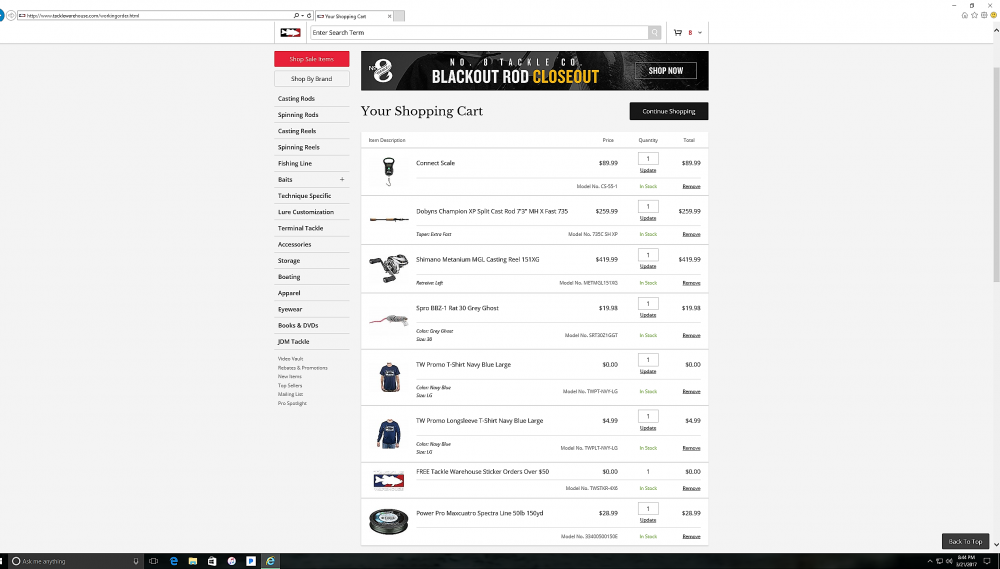This screenshot has height=569, width=1000.
Task: Click the Back To Top button
Action: coord(965,542)
